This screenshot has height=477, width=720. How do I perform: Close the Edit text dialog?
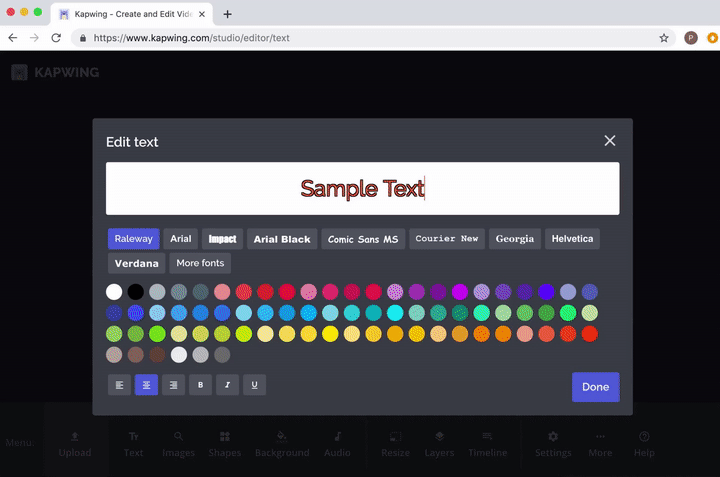click(609, 141)
